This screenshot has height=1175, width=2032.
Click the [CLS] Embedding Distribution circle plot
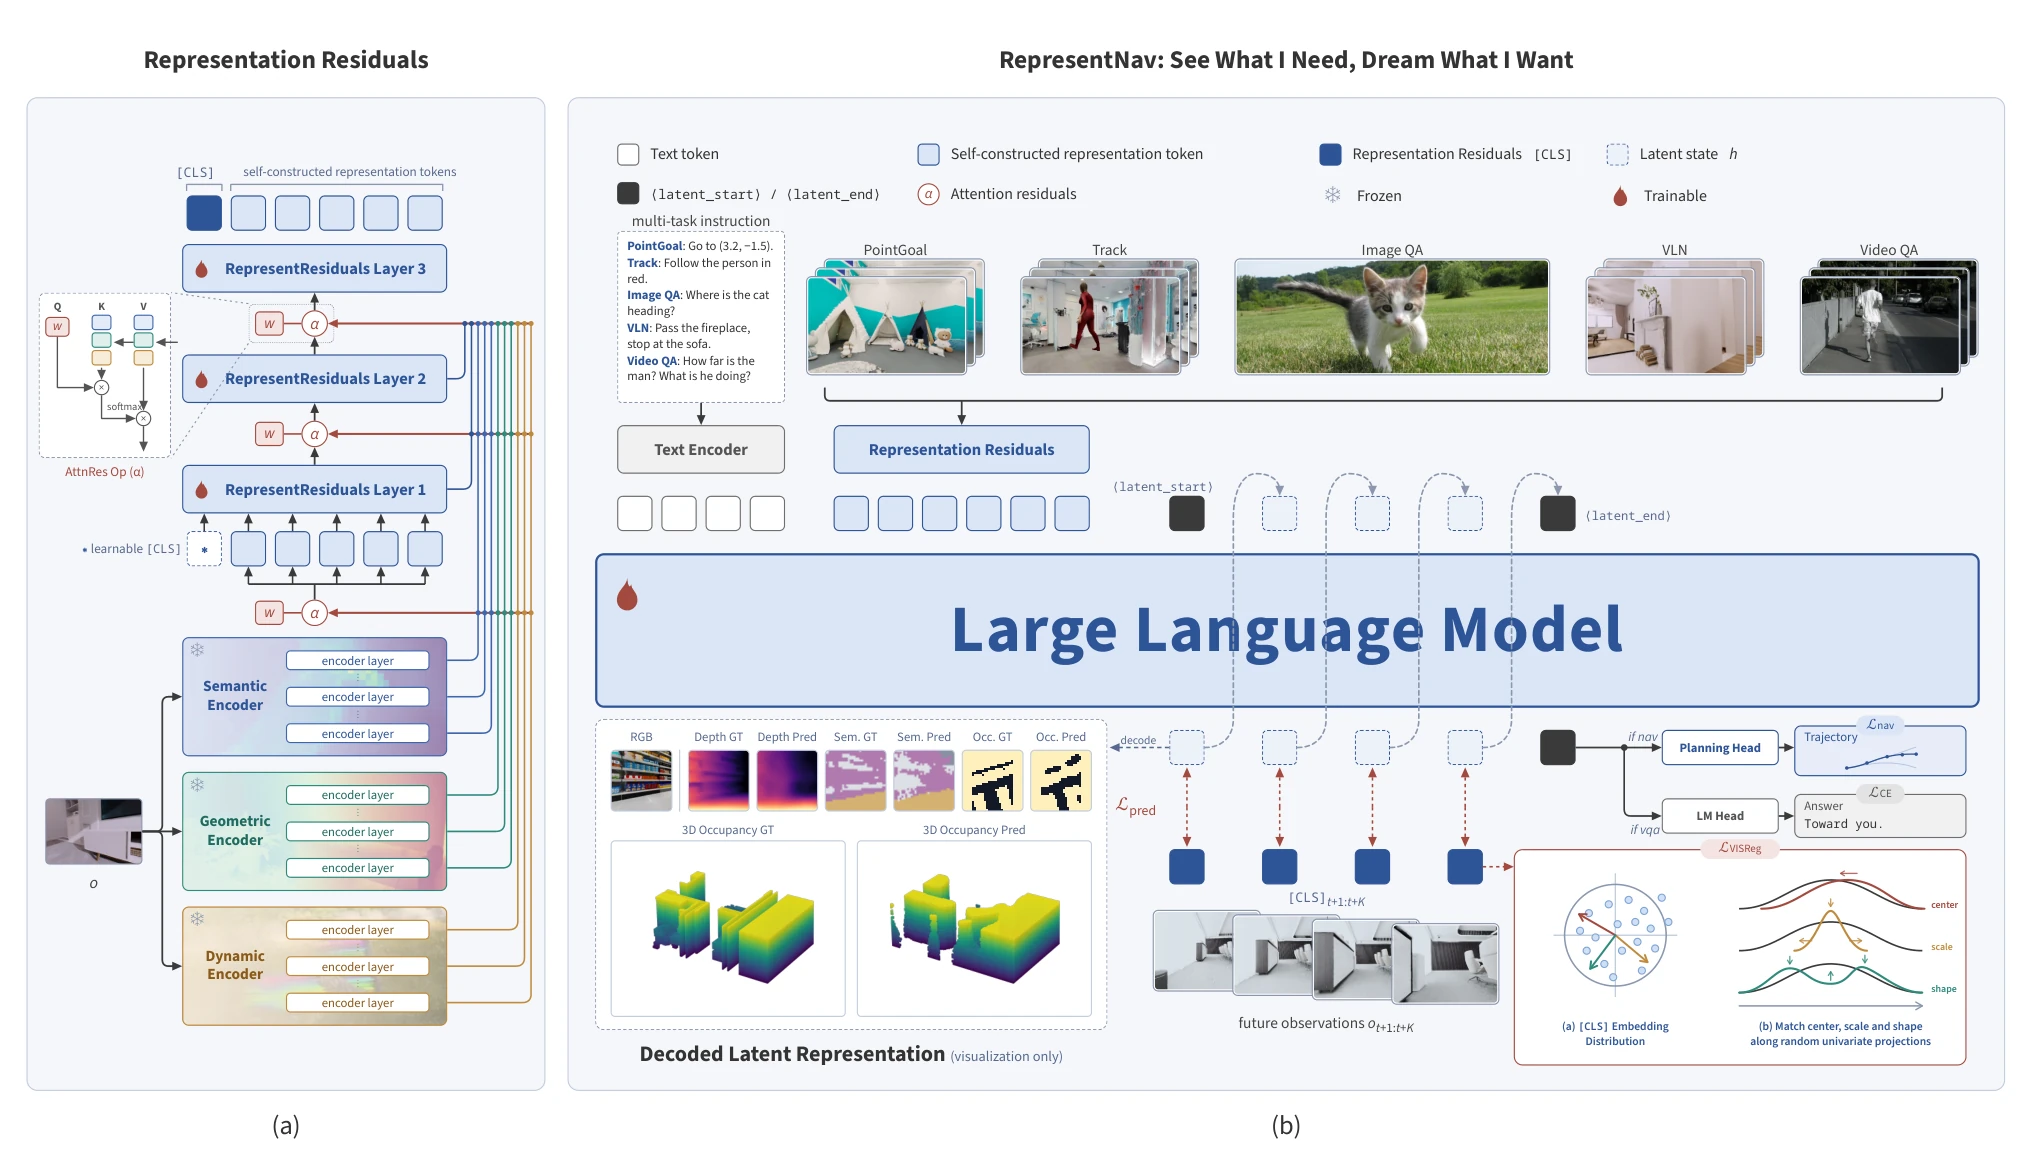tap(1615, 935)
